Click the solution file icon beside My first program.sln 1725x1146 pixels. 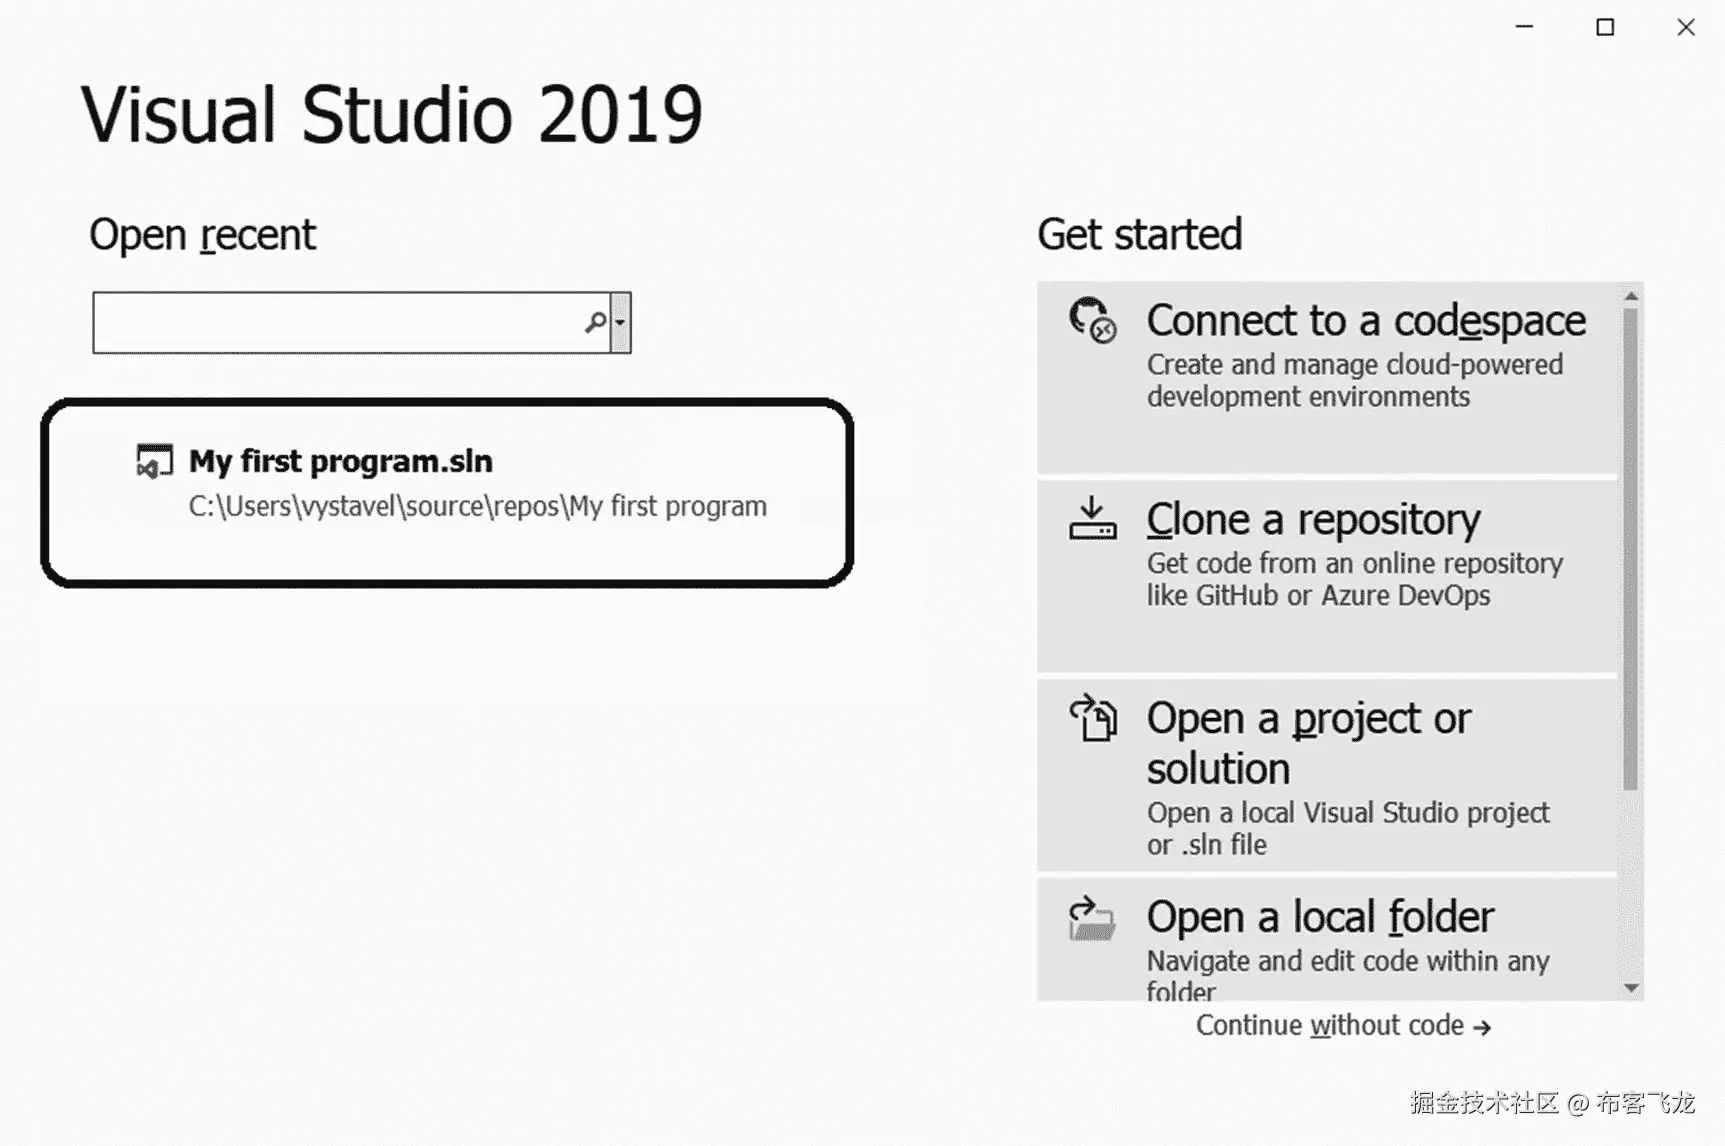[155, 461]
